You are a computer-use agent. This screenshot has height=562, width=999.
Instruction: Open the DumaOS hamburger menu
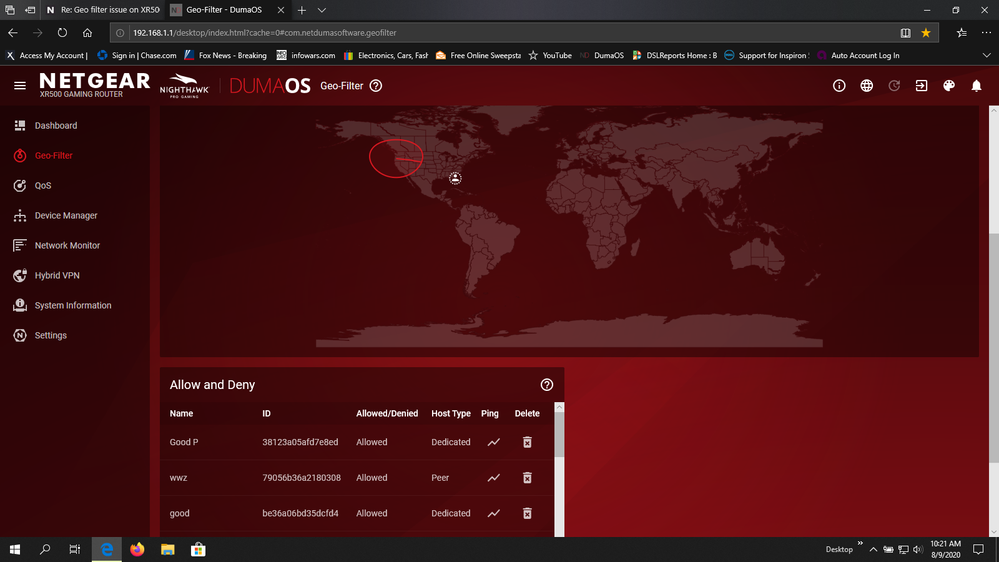click(20, 85)
